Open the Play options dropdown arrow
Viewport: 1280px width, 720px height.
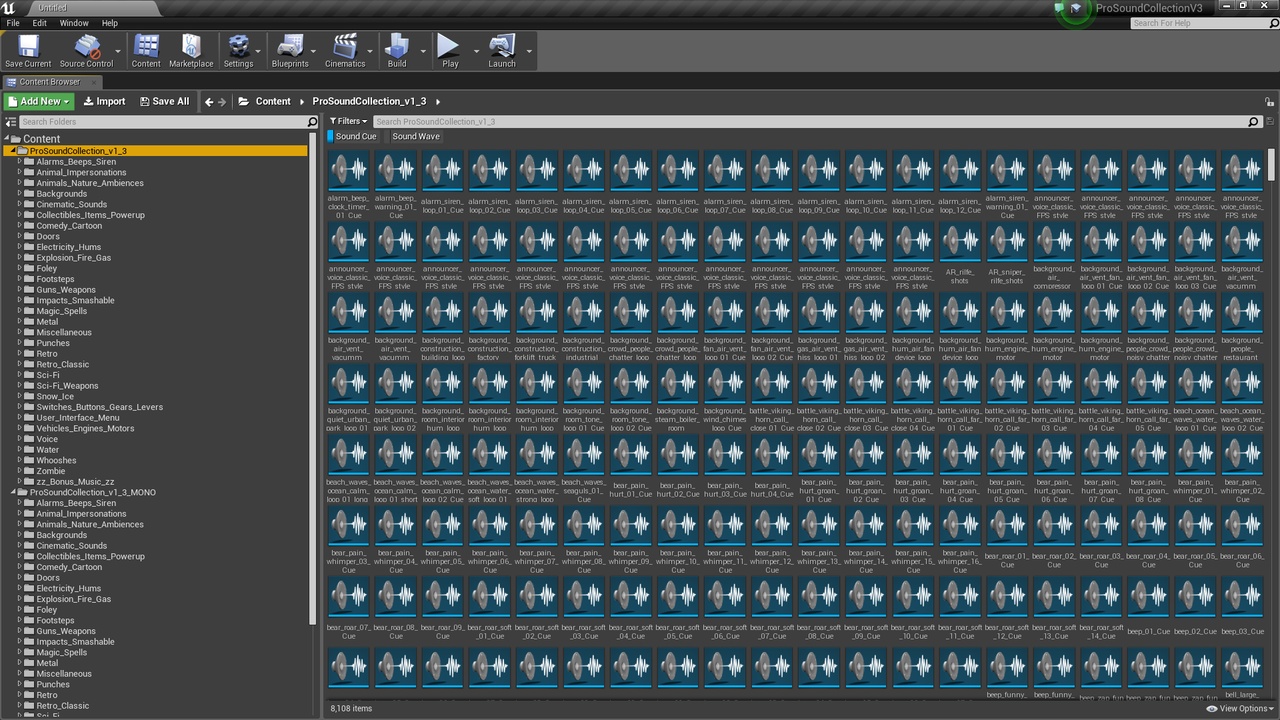tap(476, 50)
